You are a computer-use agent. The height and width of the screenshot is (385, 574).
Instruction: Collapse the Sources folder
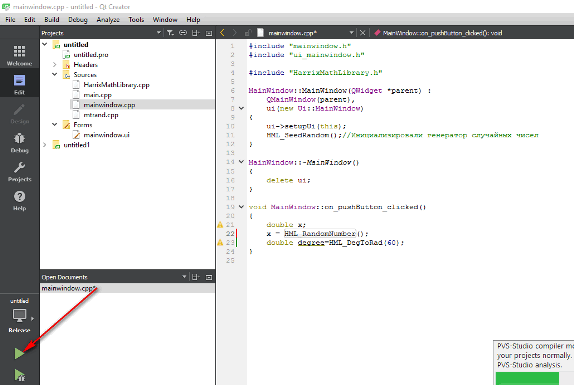55,75
